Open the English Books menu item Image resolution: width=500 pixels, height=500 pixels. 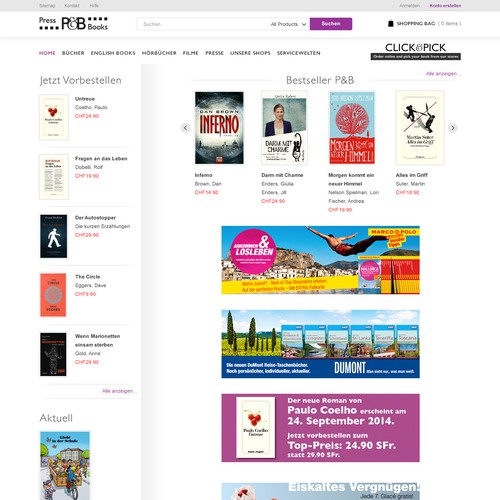[x=113, y=53]
